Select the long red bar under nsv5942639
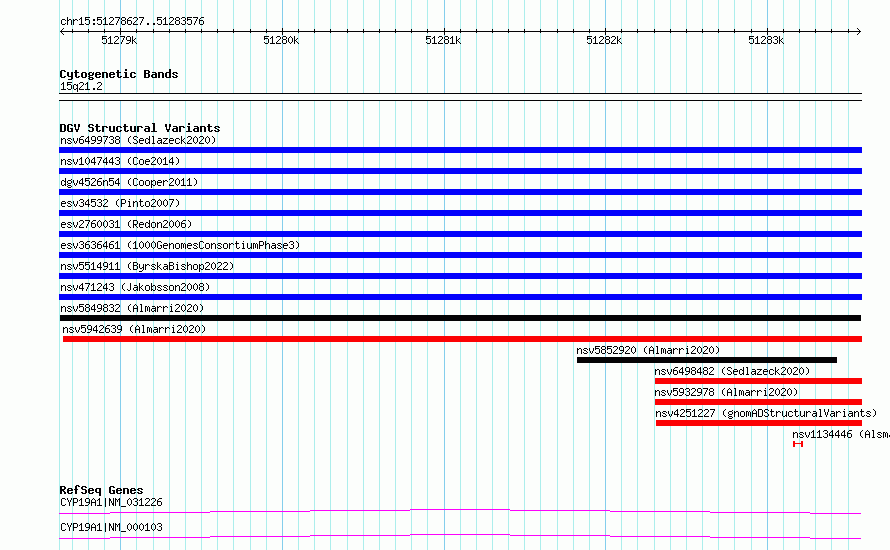Viewport: 890px width, 550px height. pyautogui.click(x=462, y=339)
